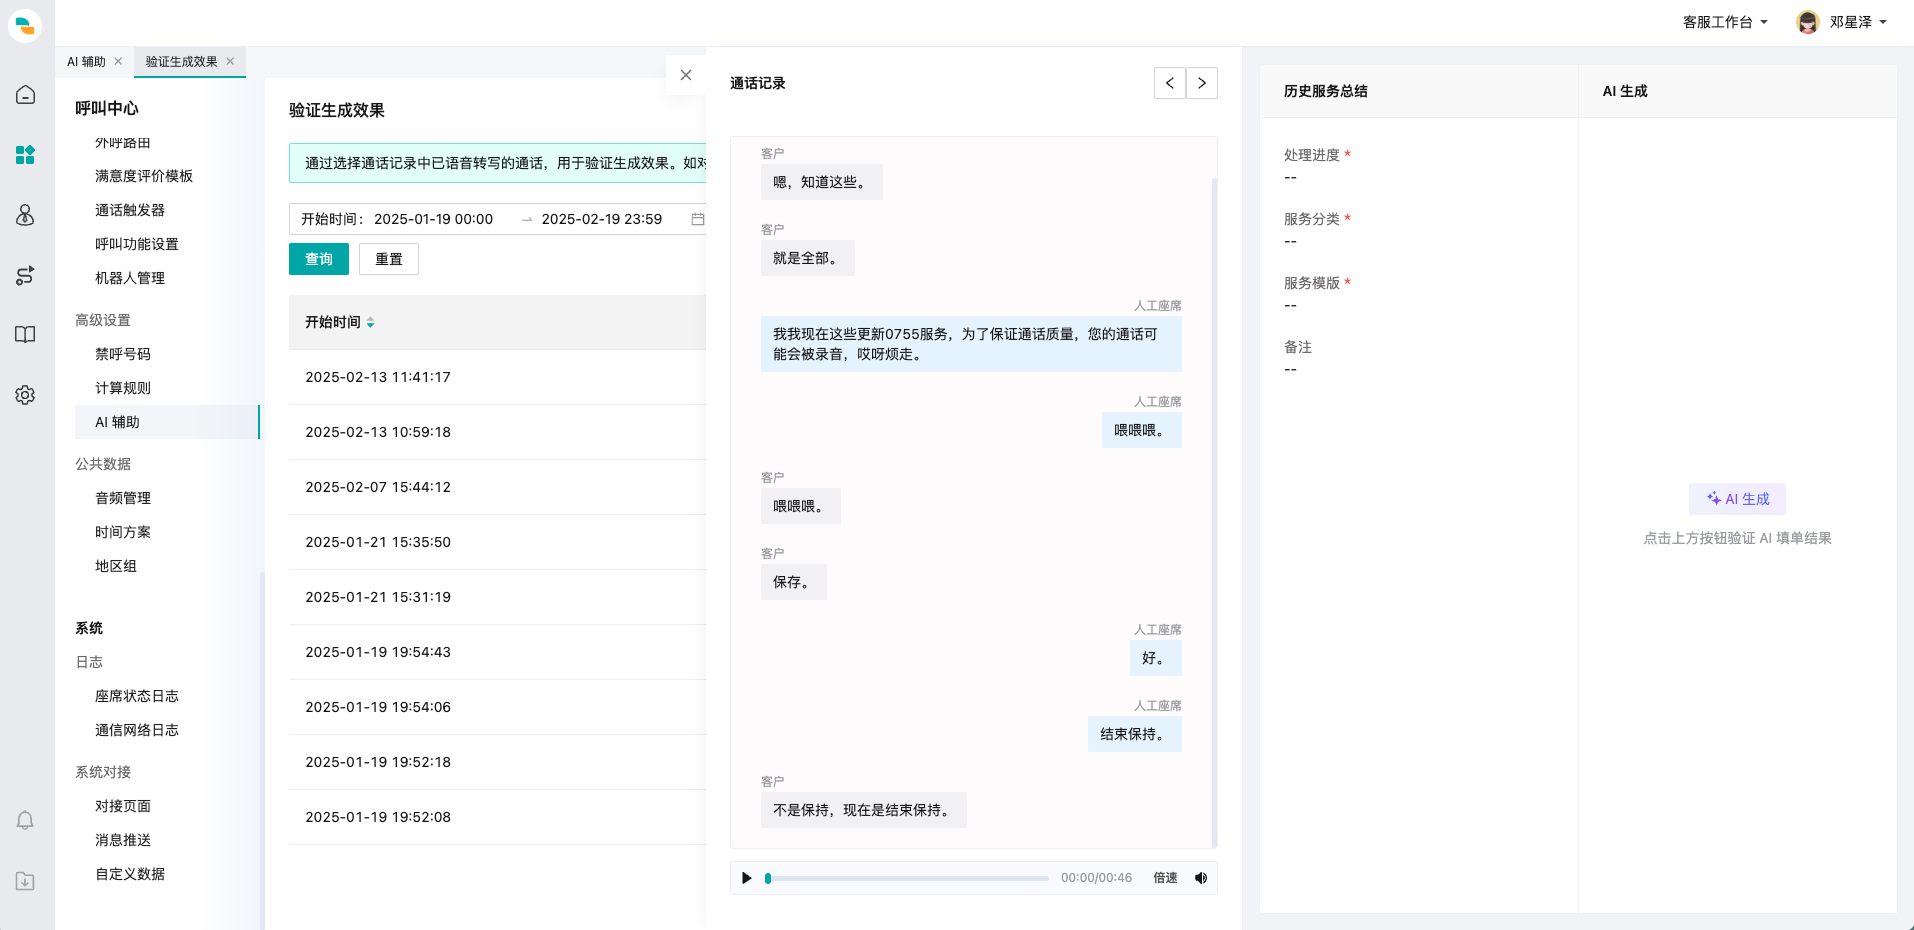Select the teal grid apps icon
The height and width of the screenshot is (930, 1914).
pos(25,155)
